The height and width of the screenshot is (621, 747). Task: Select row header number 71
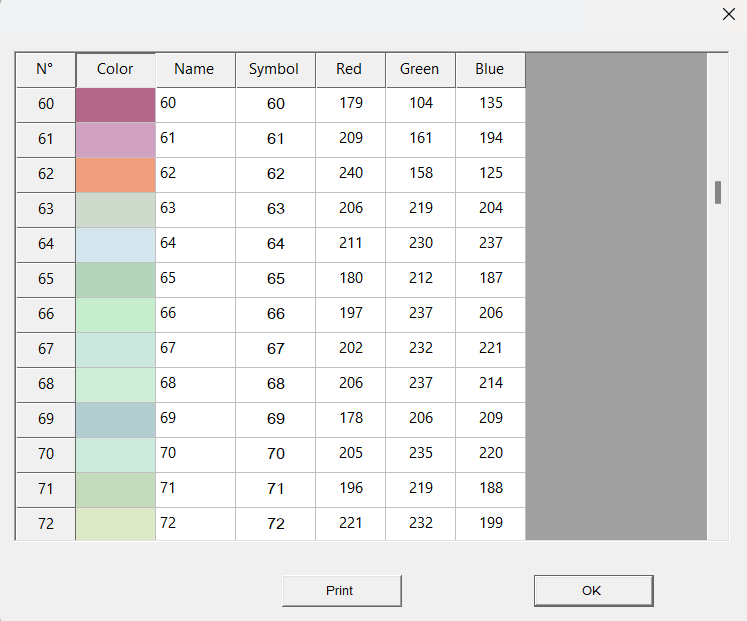46,490
